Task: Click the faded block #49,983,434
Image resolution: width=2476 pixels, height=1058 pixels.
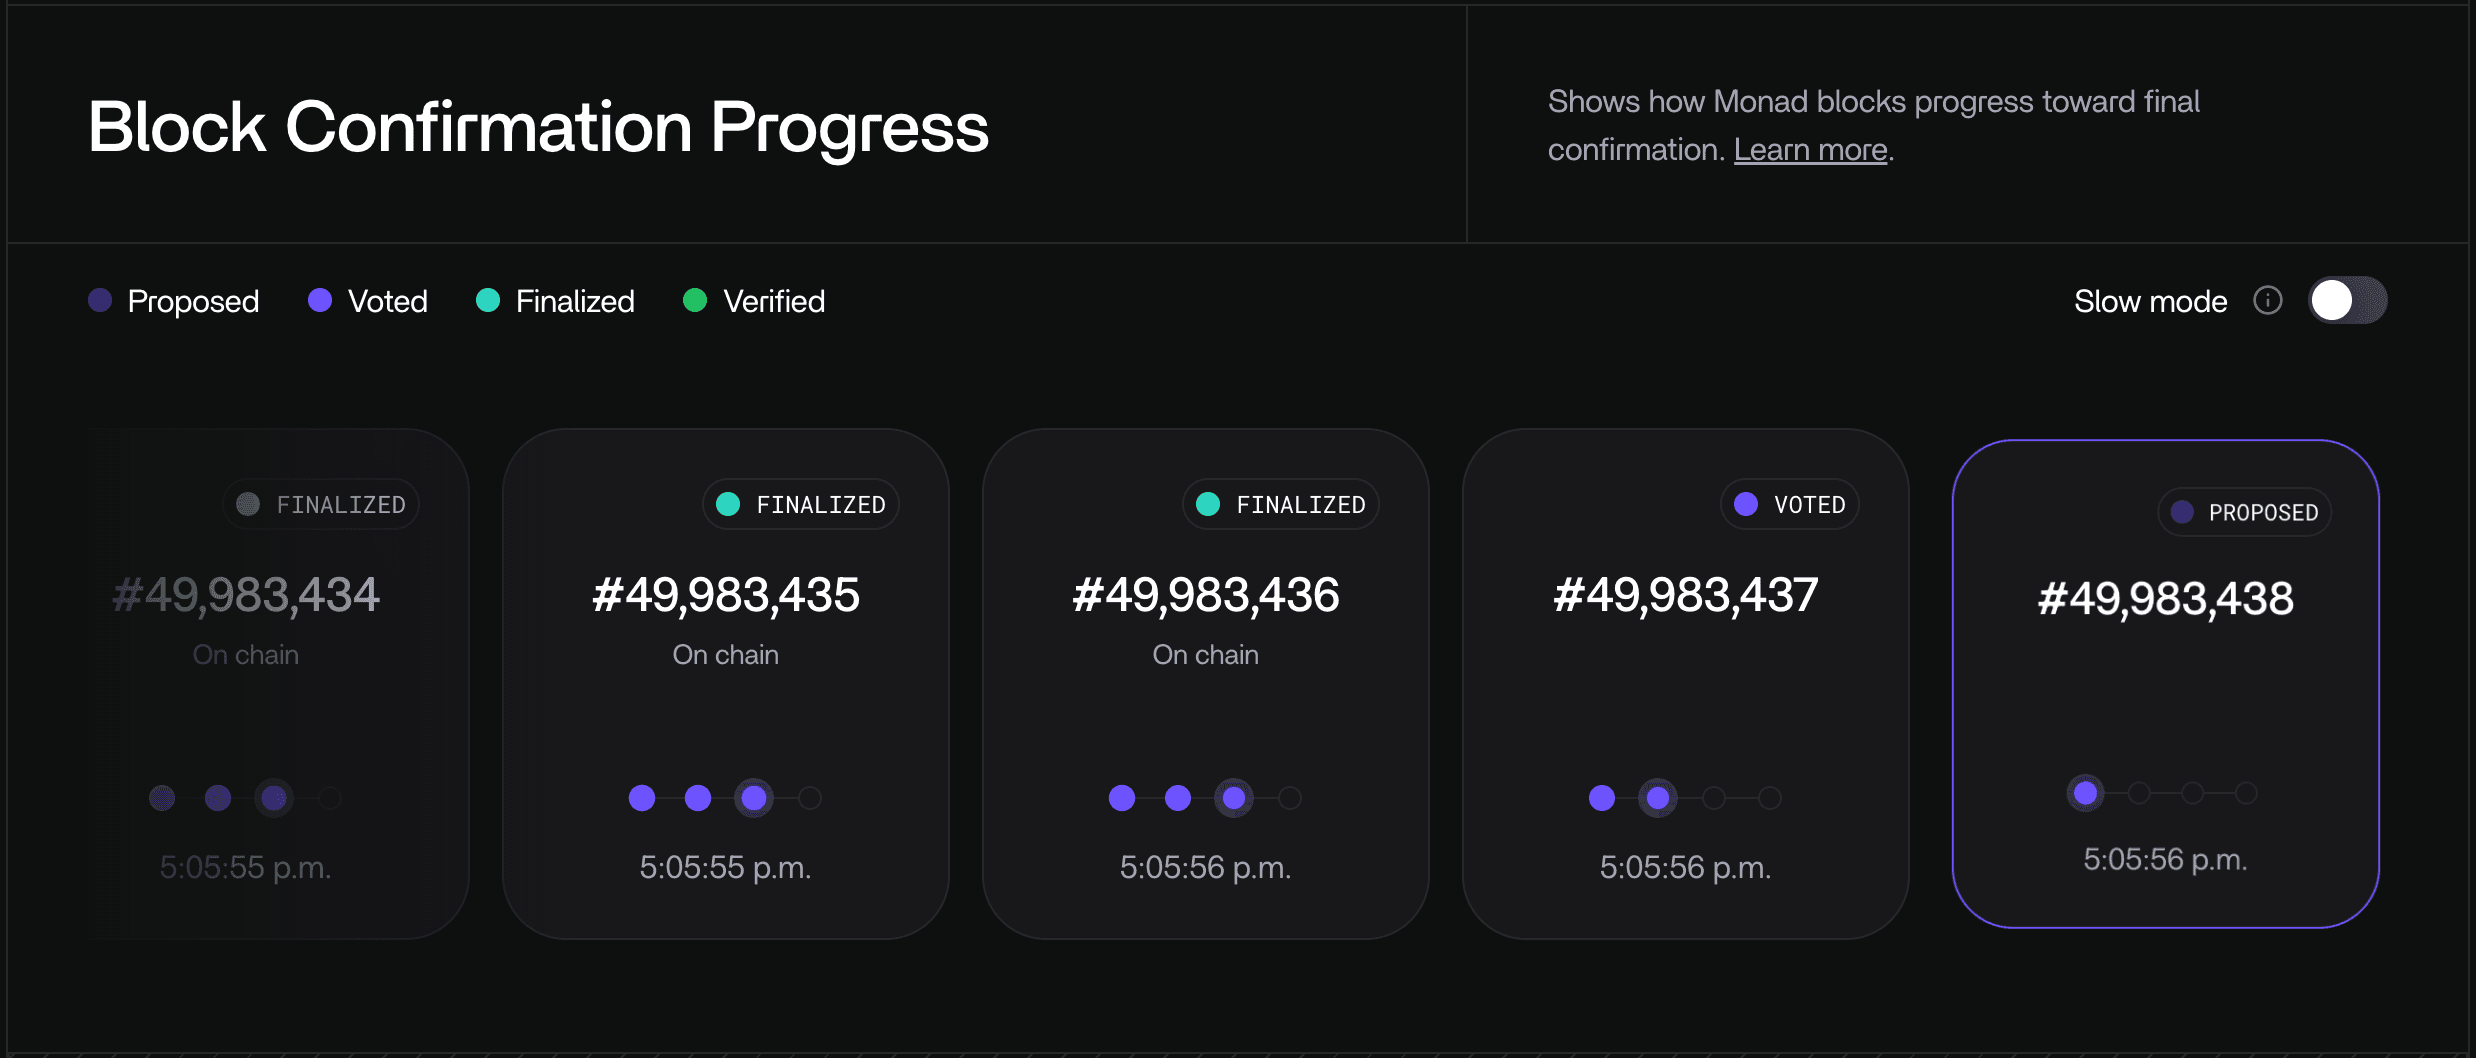Action: pyautogui.click(x=246, y=595)
